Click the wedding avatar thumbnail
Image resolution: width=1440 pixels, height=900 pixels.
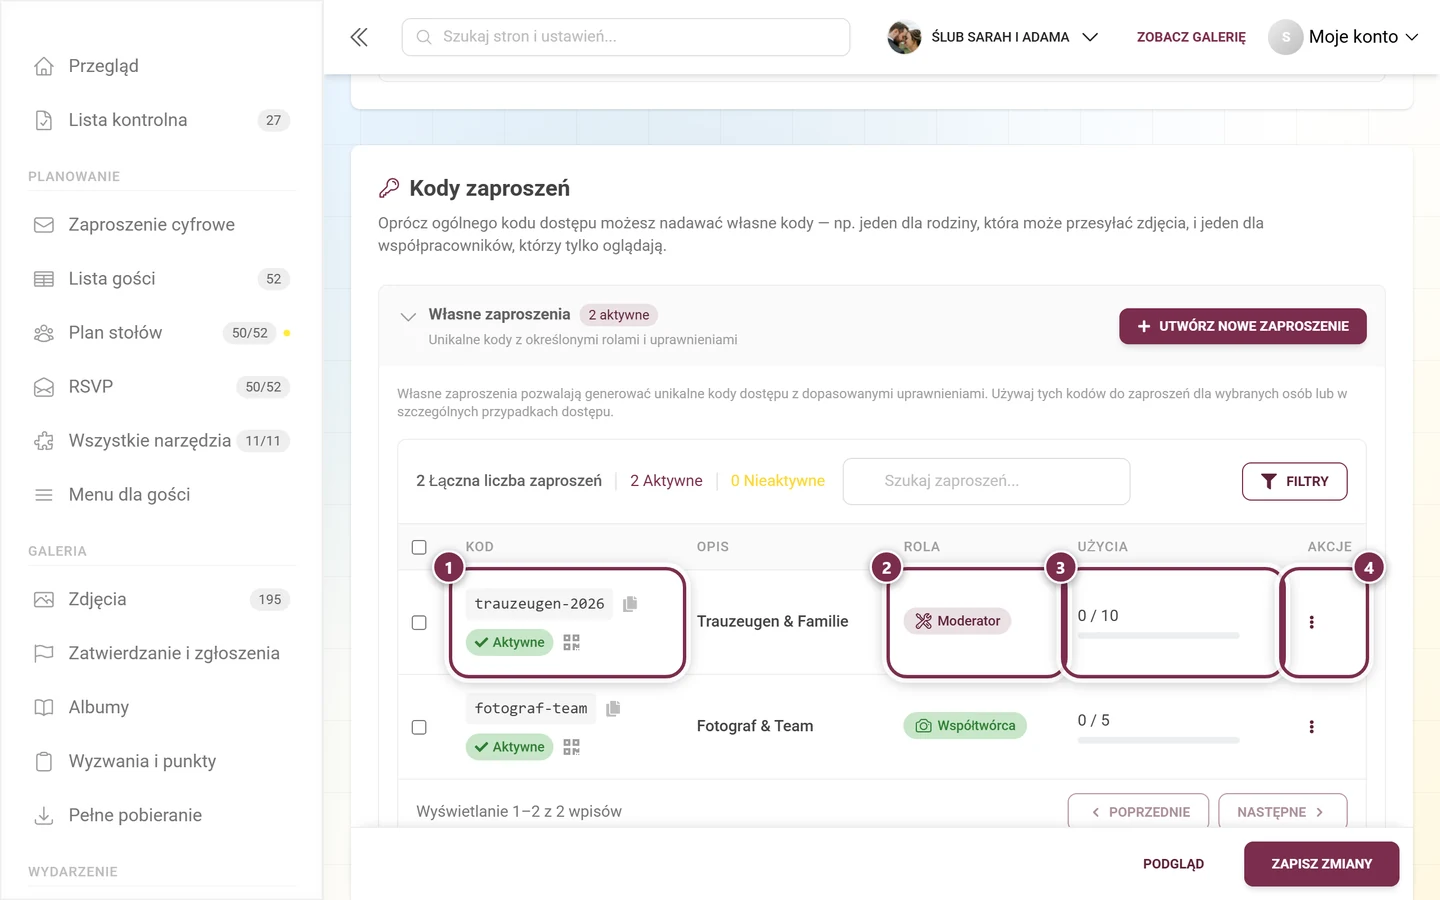904,37
